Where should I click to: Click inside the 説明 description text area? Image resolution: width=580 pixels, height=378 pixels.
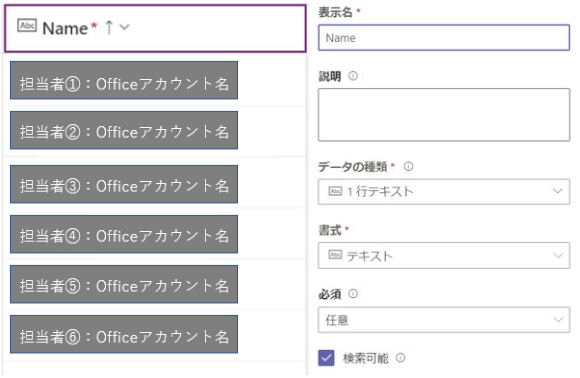444,115
